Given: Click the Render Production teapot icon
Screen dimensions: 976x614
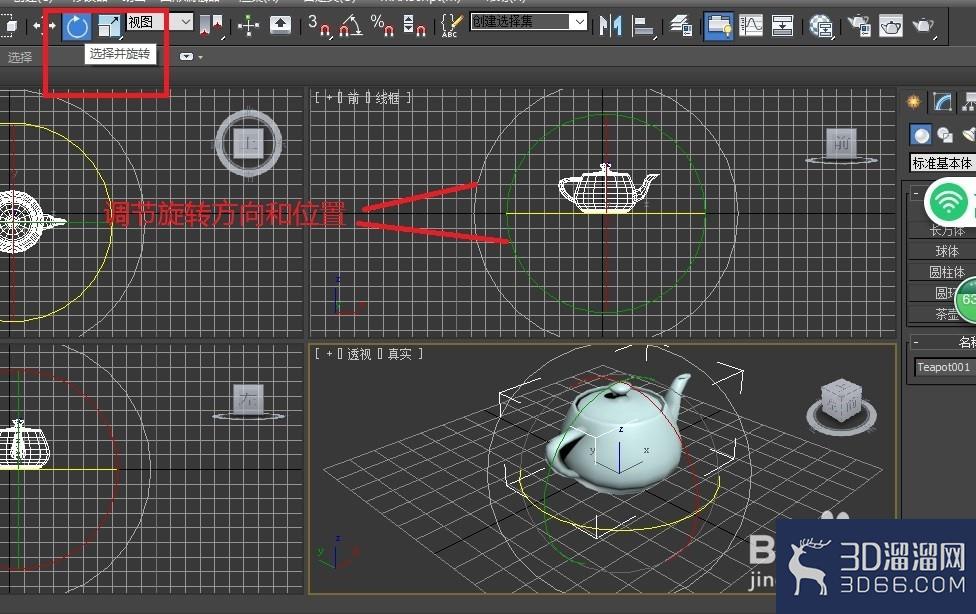Looking at the screenshot, I should [x=924, y=26].
